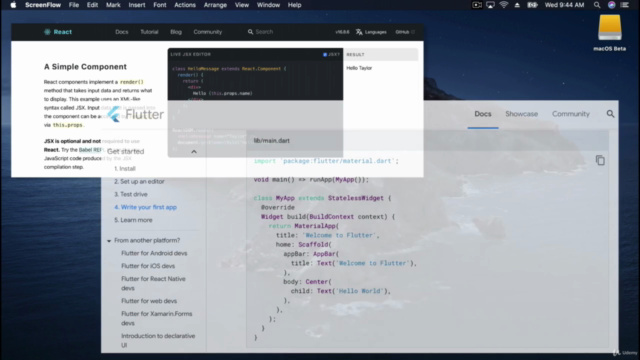Open Community on the React navbar
This screenshot has height=360, width=640.
(208, 32)
